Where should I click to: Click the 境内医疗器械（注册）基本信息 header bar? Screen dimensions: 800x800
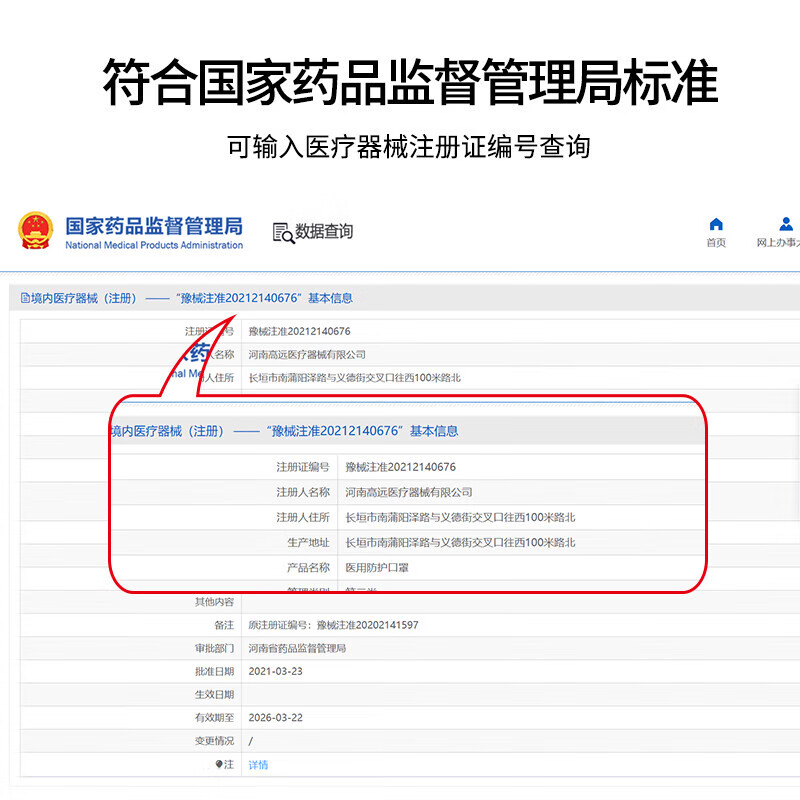[x=400, y=298]
